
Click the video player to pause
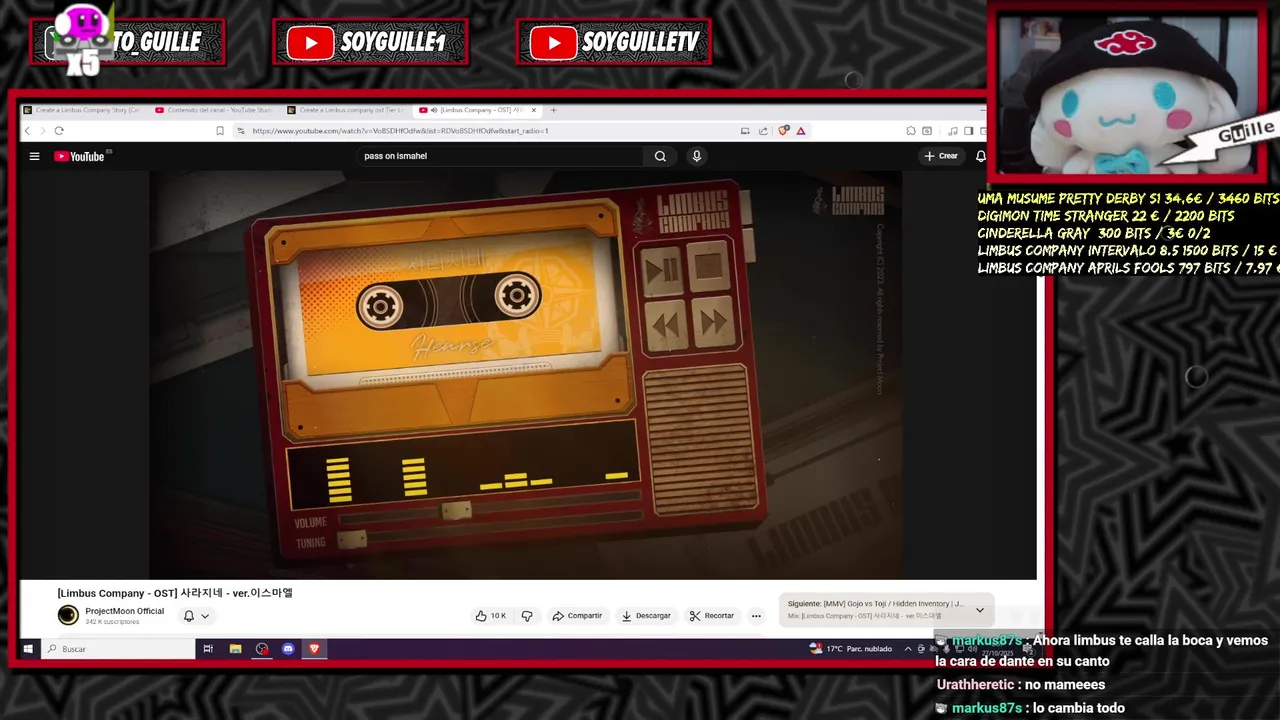pyautogui.click(x=526, y=375)
